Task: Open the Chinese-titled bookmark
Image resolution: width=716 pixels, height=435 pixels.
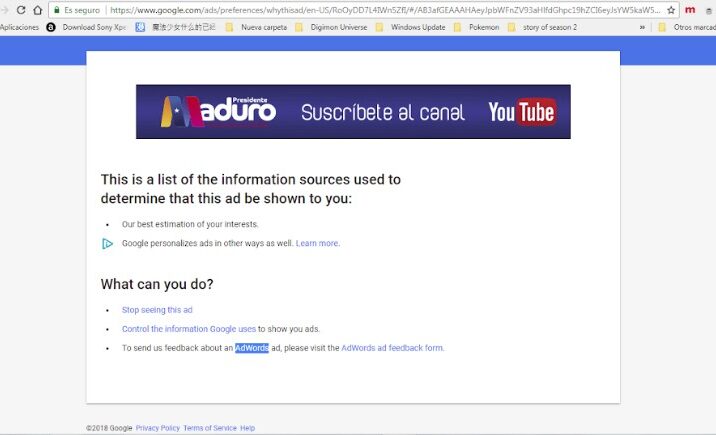Action: click(x=176, y=27)
